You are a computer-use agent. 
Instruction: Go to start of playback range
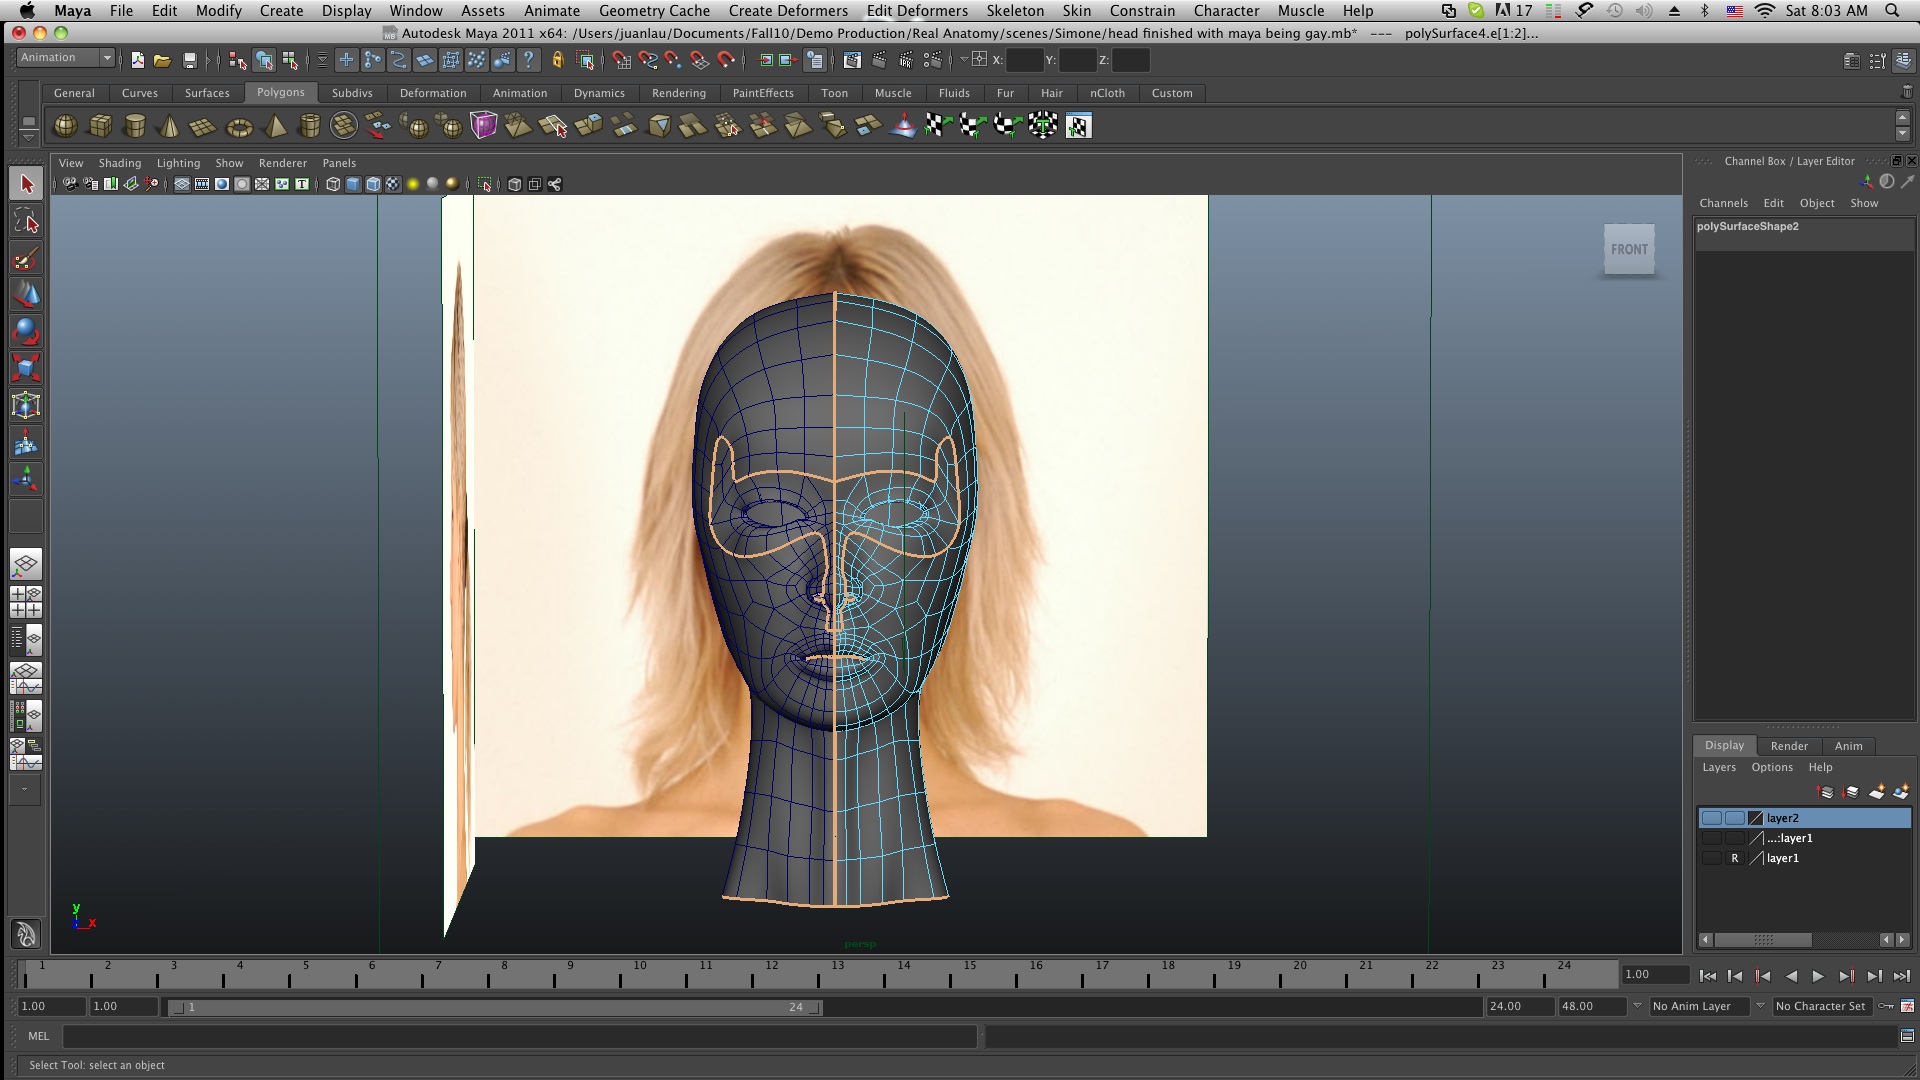(1707, 976)
